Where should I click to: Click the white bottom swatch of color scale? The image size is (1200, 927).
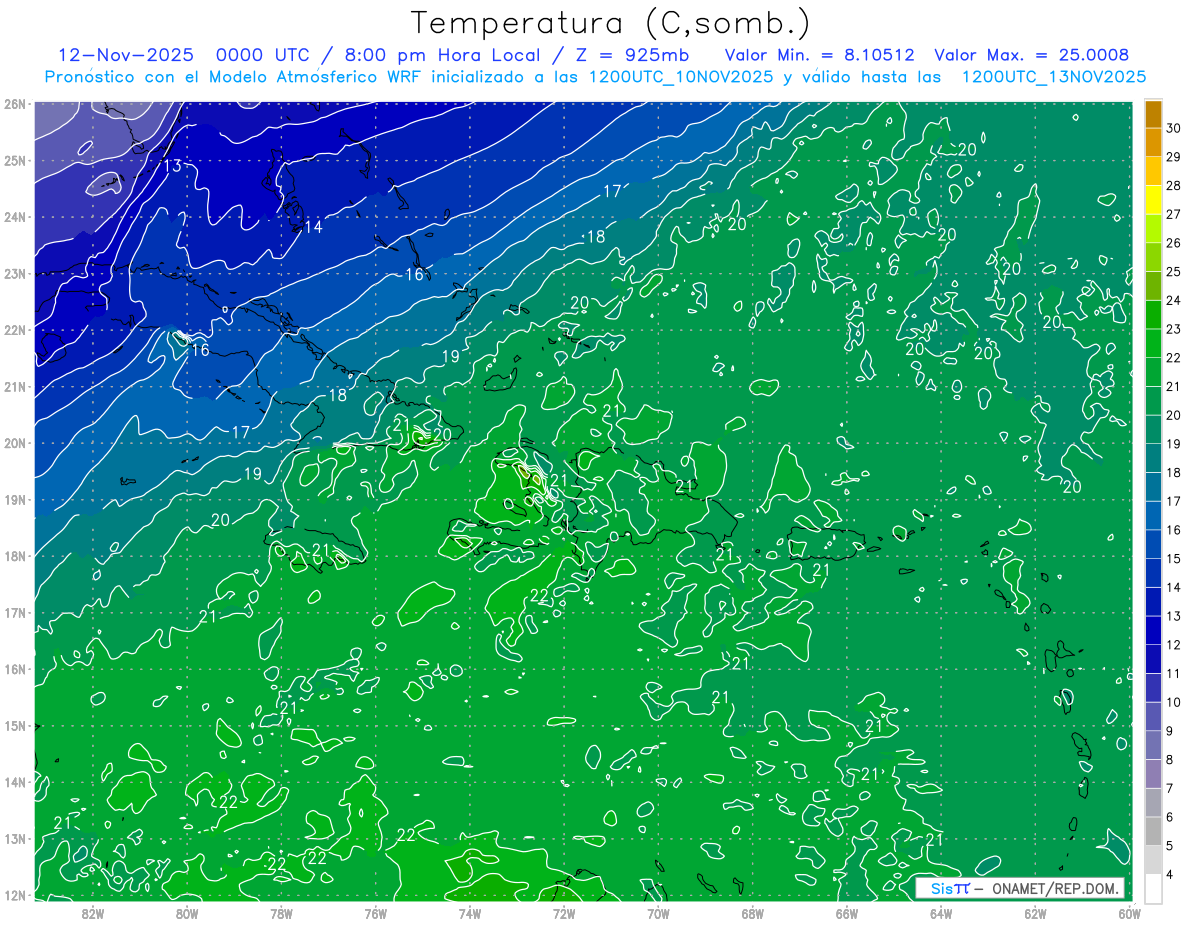click(1153, 889)
